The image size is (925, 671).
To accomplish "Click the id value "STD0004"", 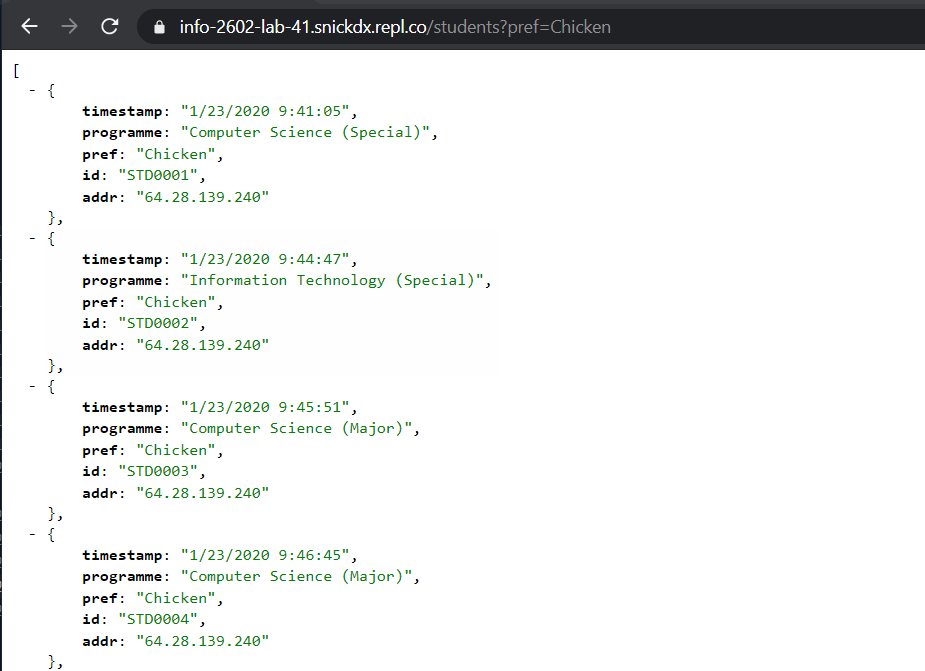I will click(158, 620).
